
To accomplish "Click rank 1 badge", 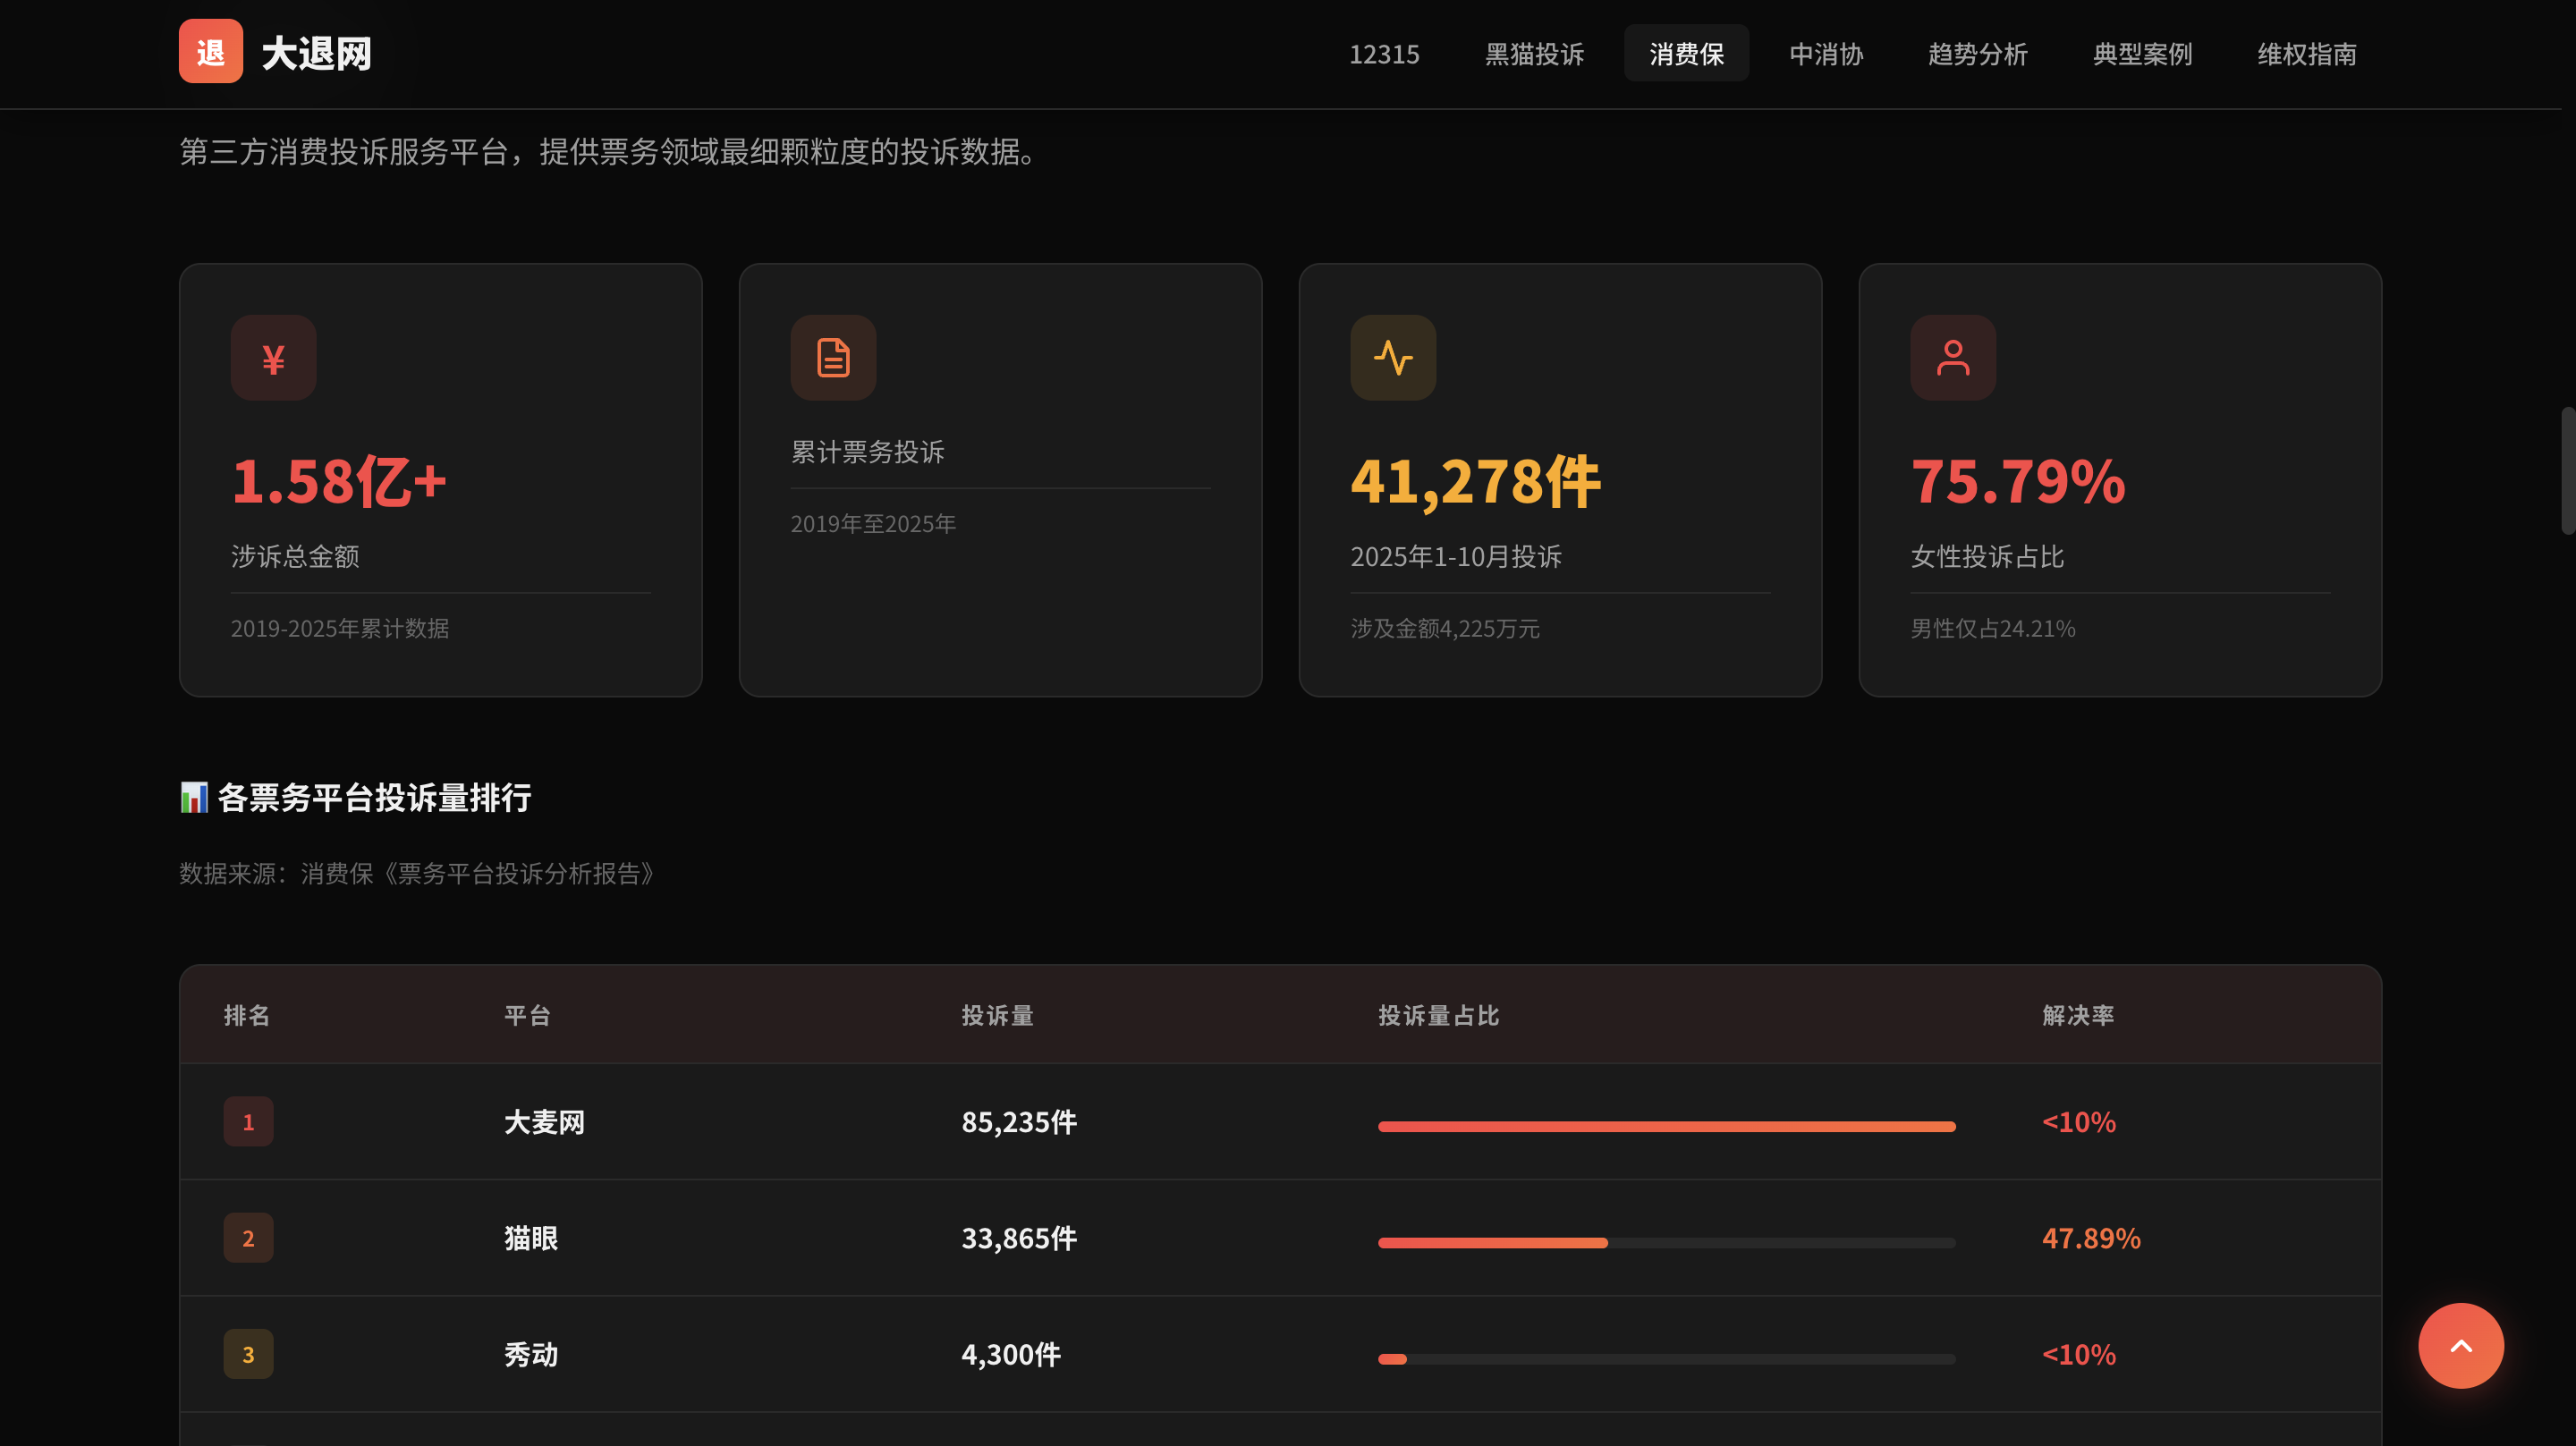I will pos(248,1121).
